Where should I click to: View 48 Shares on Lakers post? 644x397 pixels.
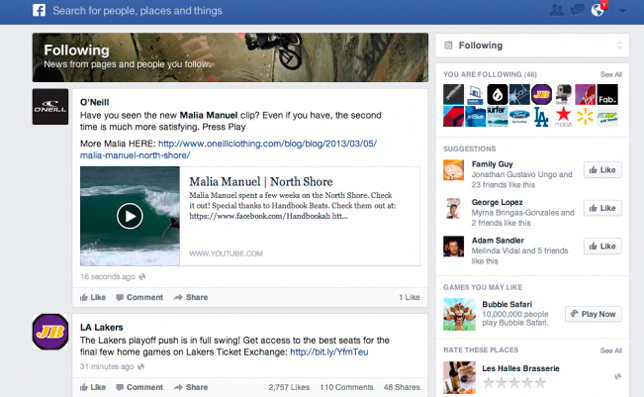point(402,387)
